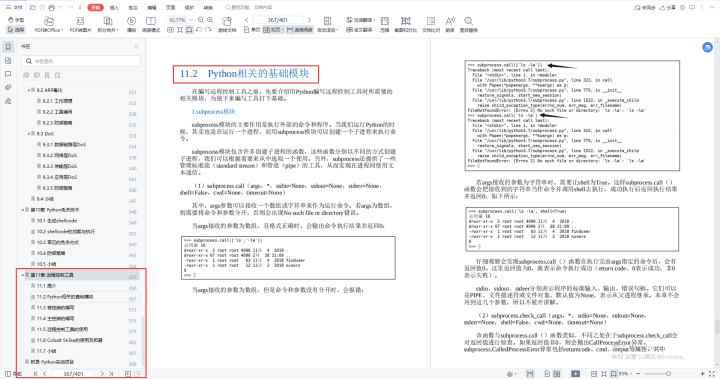Enter reading mode (阅读模式)
The width and height of the screenshot is (720, 379).
(x=151, y=25)
